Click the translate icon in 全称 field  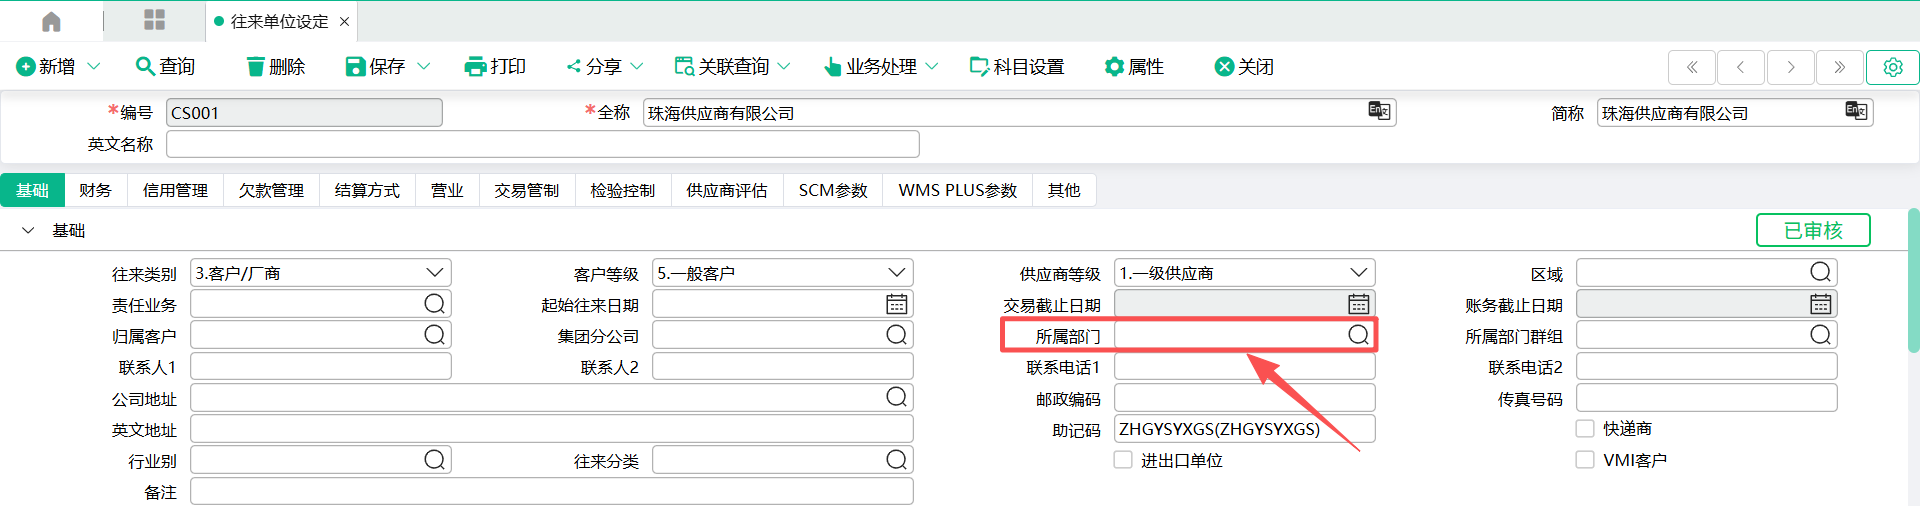[1379, 111]
